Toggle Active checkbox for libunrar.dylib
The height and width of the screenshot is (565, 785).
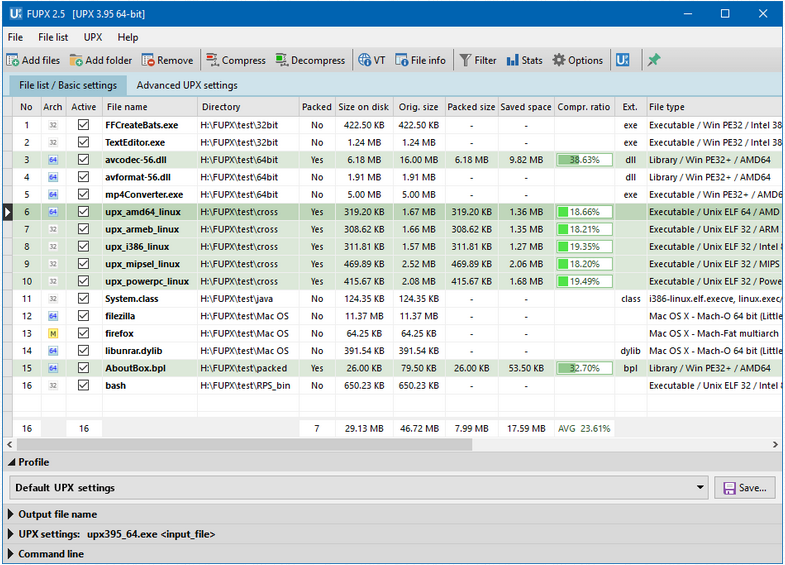[83, 350]
